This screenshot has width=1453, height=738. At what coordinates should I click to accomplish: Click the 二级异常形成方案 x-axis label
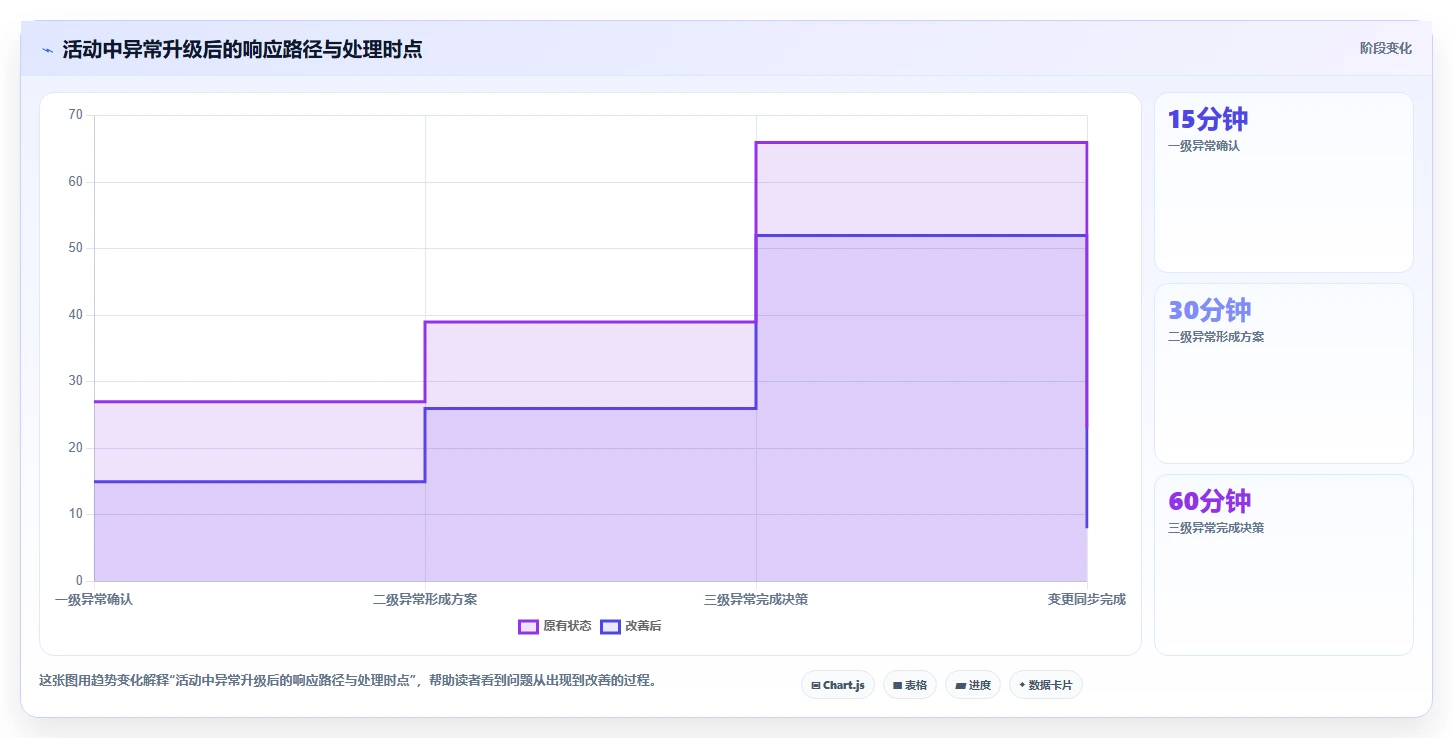425,600
